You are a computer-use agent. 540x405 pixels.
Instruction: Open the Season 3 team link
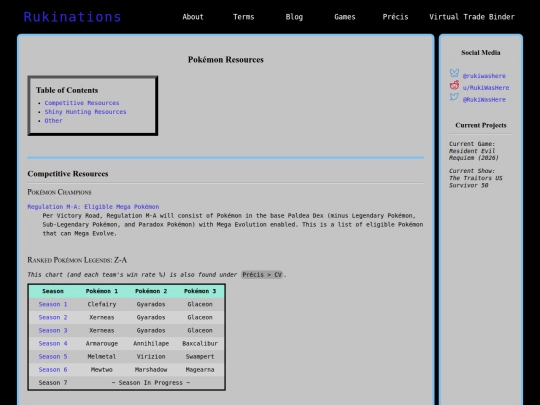click(x=53, y=331)
